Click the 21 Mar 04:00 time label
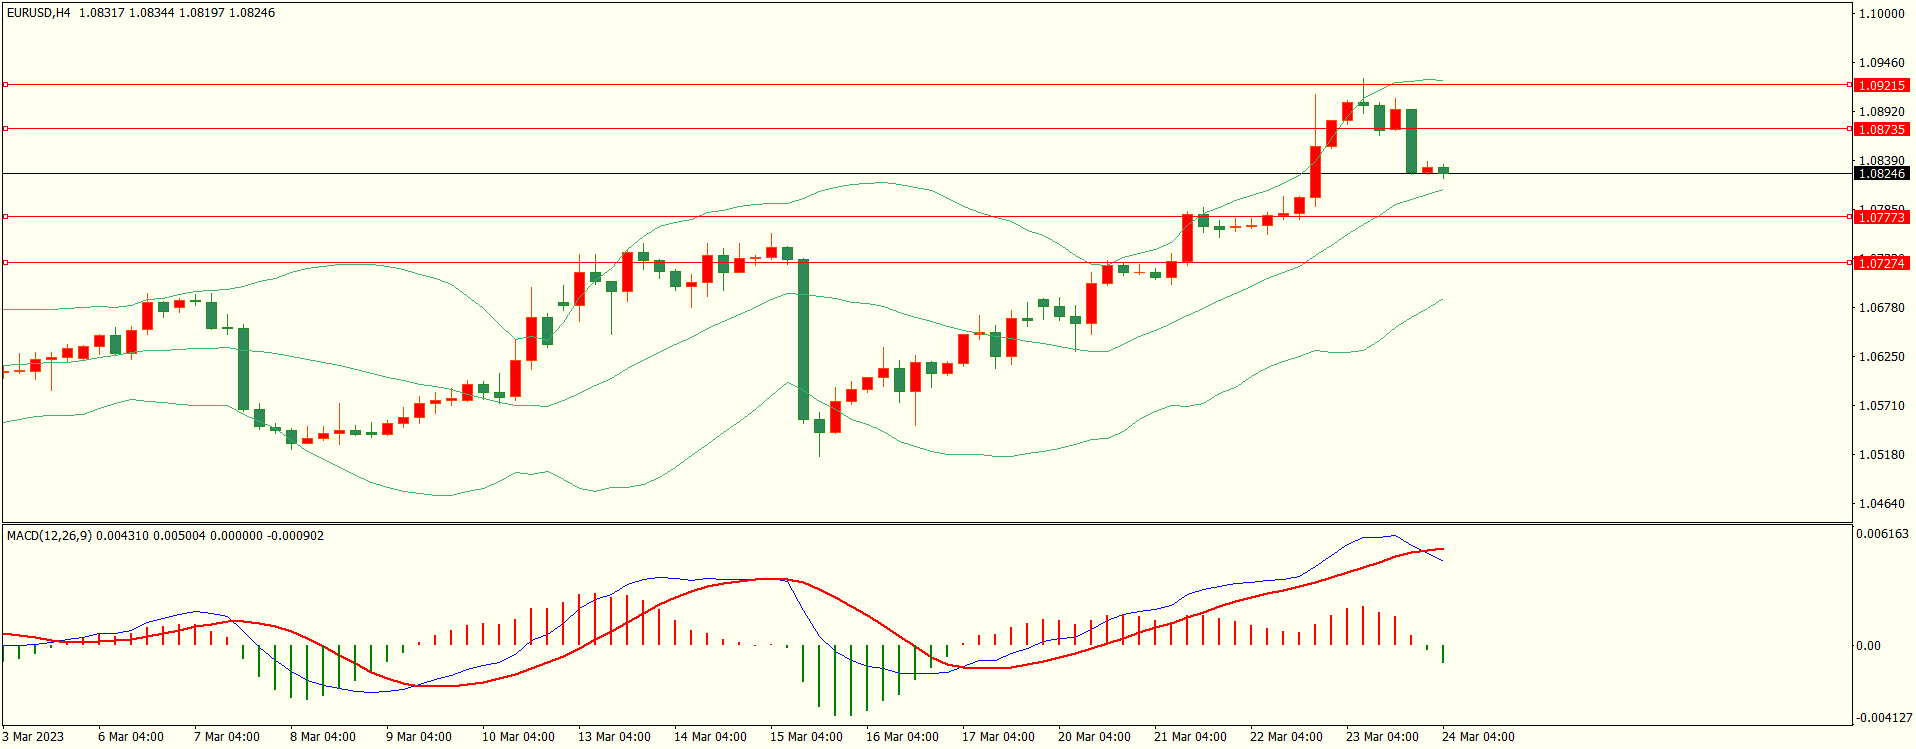The image size is (1916, 749). pyautogui.click(x=1190, y=737)
